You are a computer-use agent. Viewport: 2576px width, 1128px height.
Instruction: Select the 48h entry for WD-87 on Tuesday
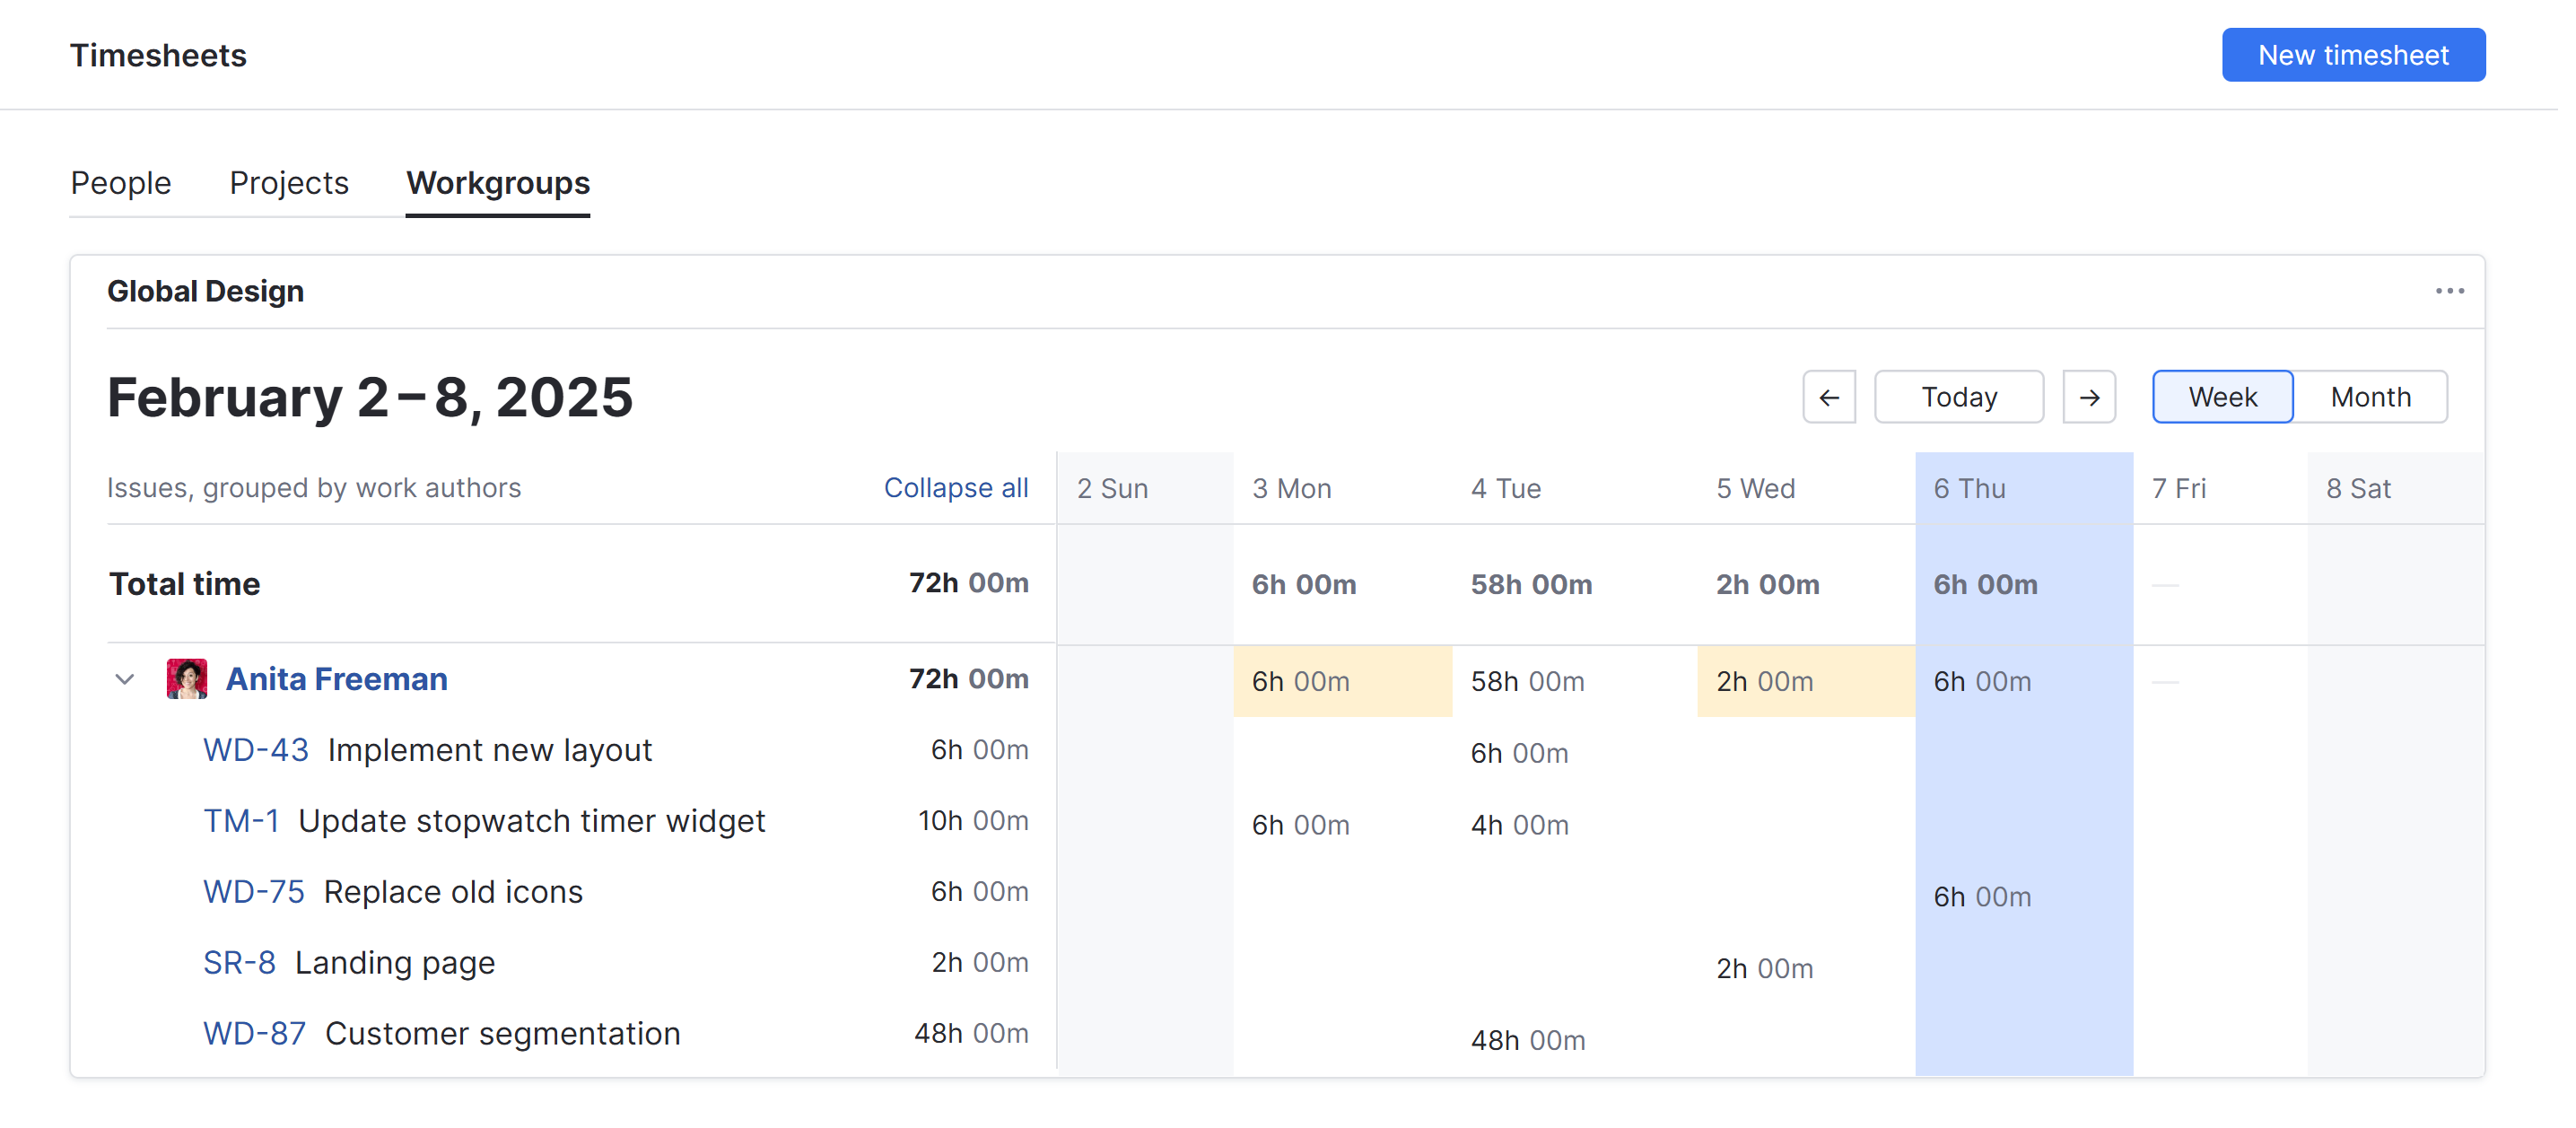[x=1527, y=1040]
